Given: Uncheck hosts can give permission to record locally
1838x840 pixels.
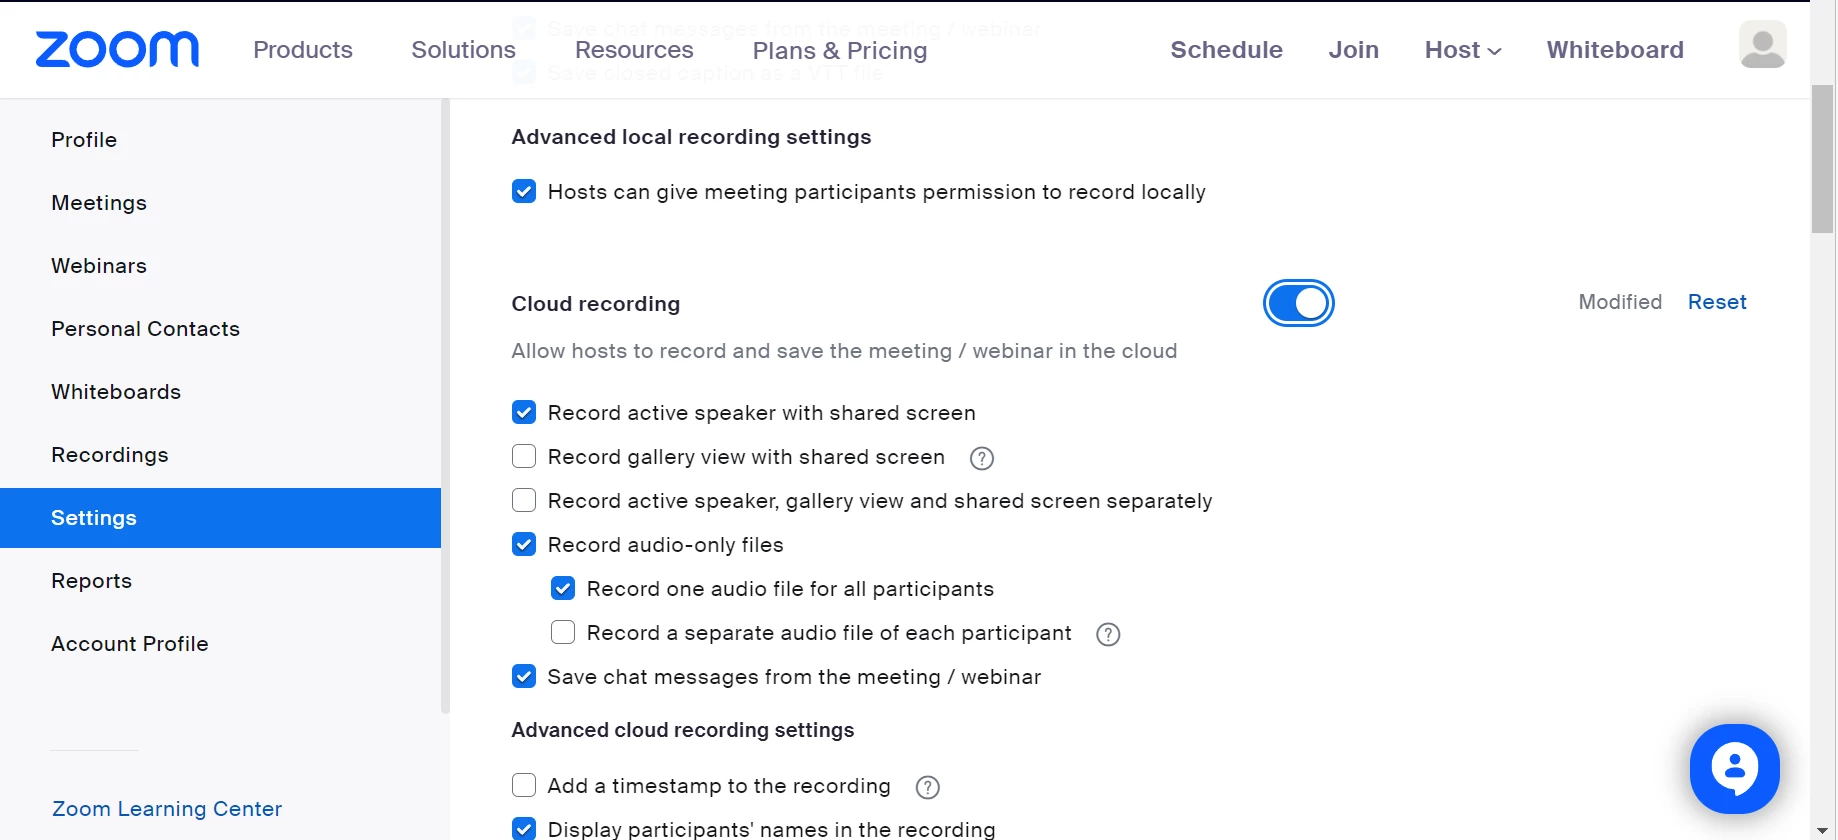Looking at the screenshot, I should (x=524, y=191).
